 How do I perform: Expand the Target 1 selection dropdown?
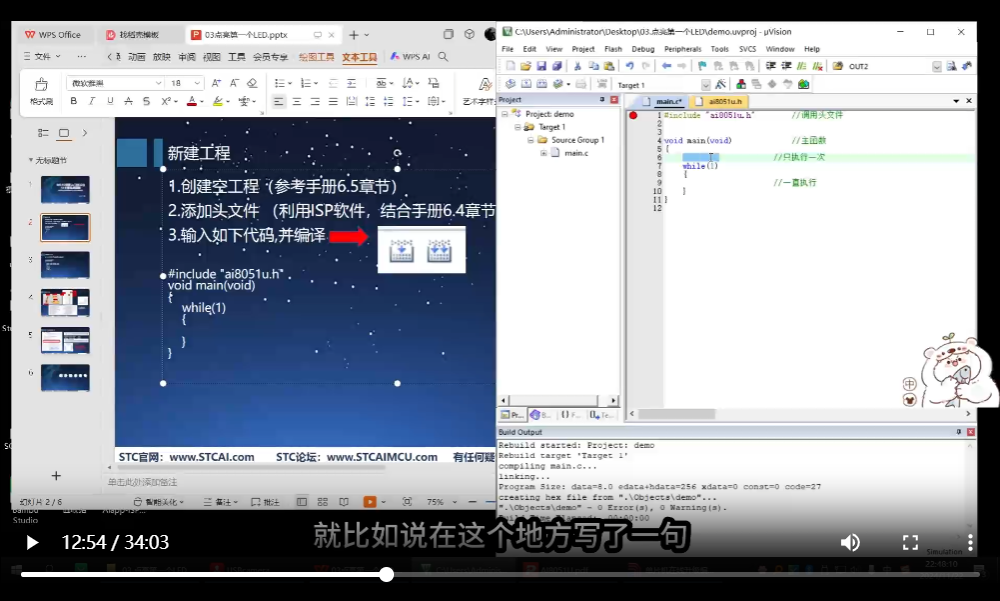705,85
